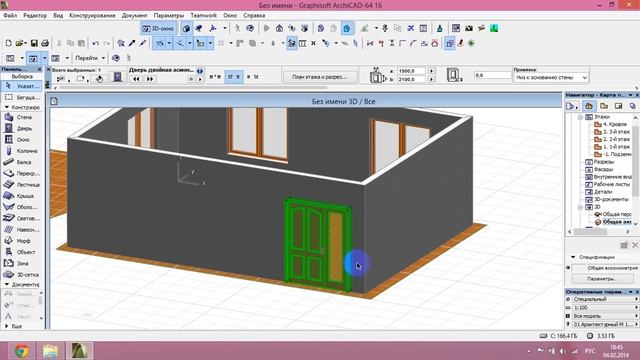Screen dimensions: 640x360
Task: Toggle the highlighted 3D window icon in third row
Action: pos(33,58)
